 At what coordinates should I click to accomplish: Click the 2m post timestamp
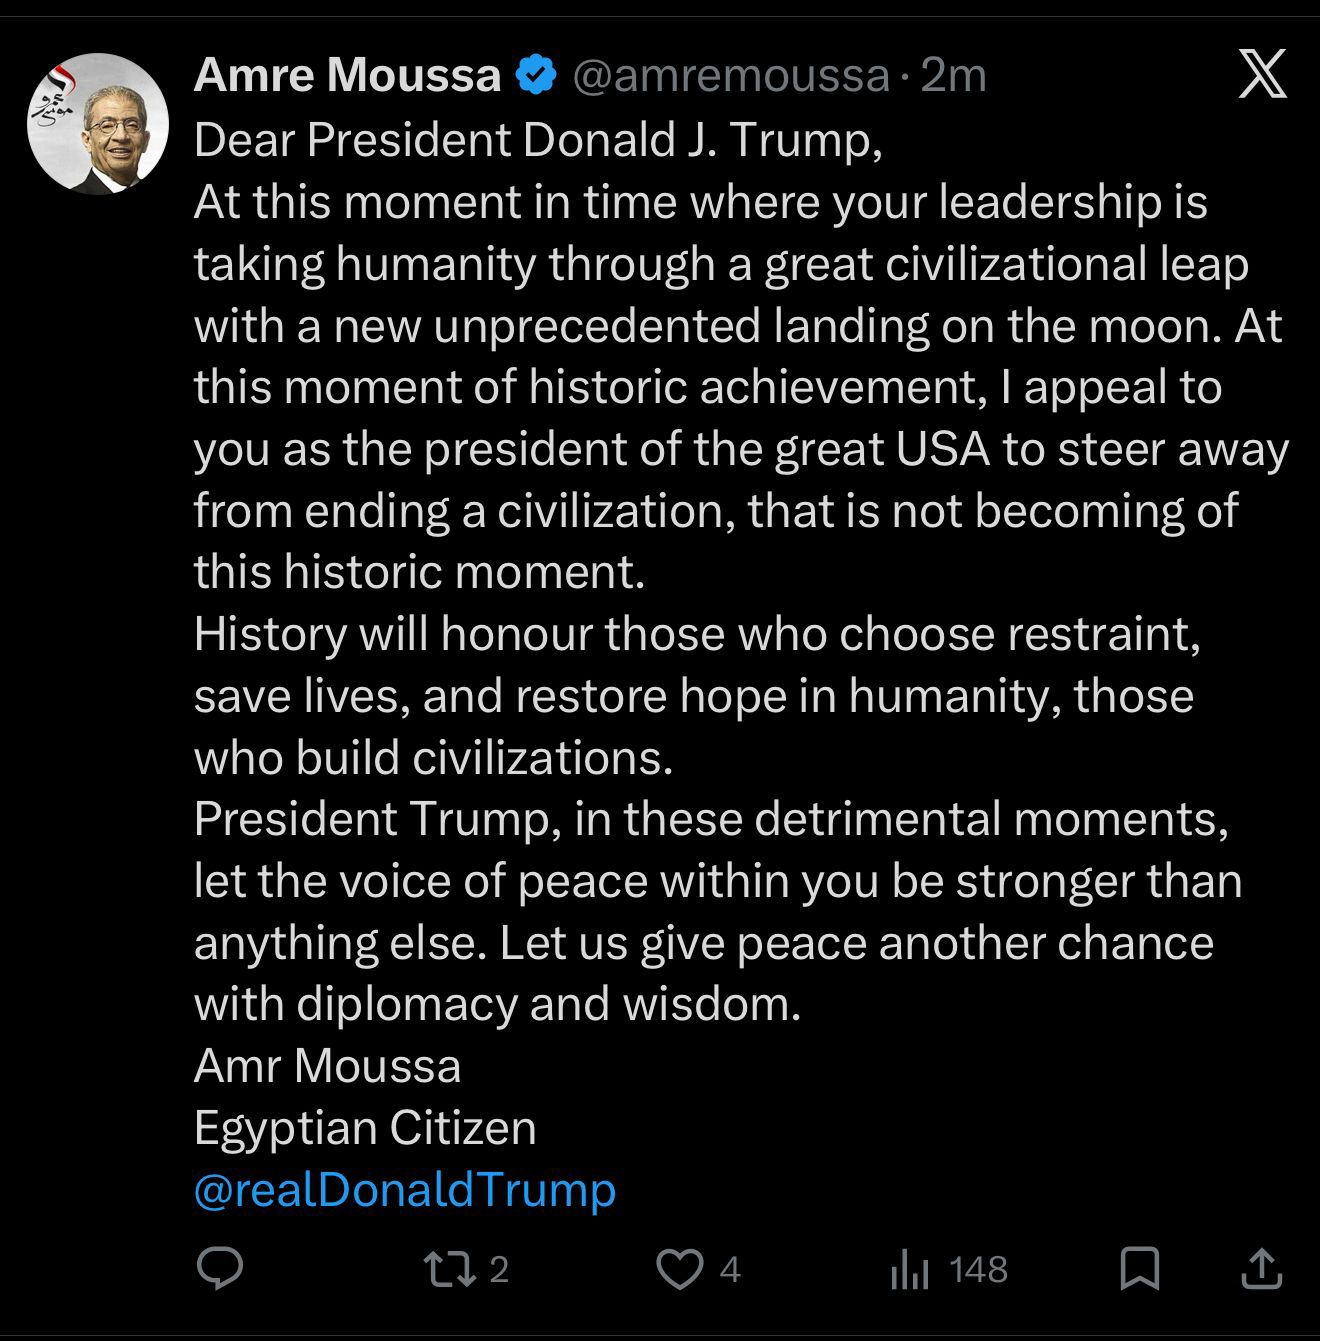(953, 76)
